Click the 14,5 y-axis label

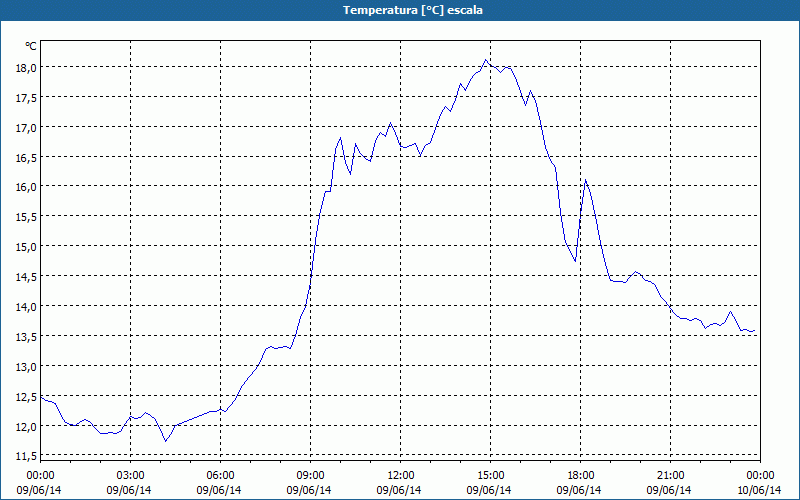tap(26, 278)
